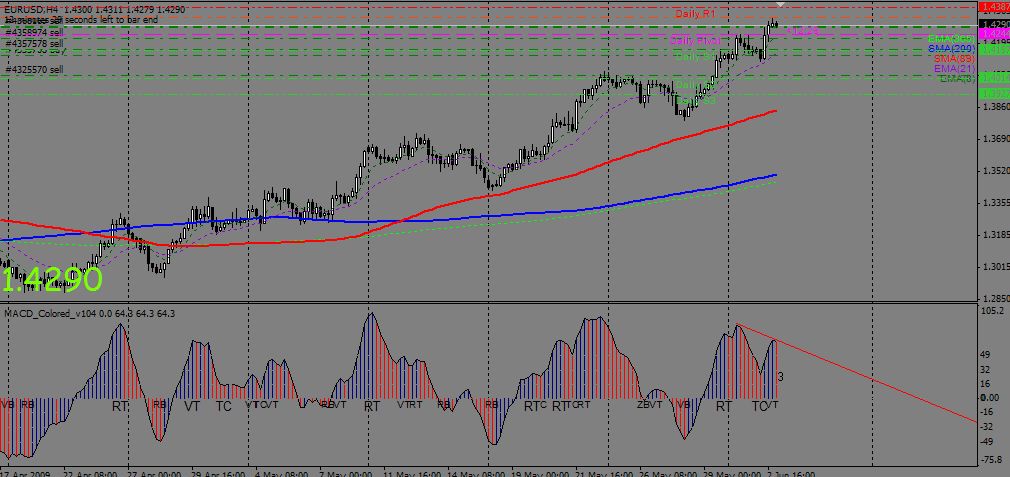1010x477 pixels.
Task: Select the red trendline on the MACD panel
Action: coord(857,373)
